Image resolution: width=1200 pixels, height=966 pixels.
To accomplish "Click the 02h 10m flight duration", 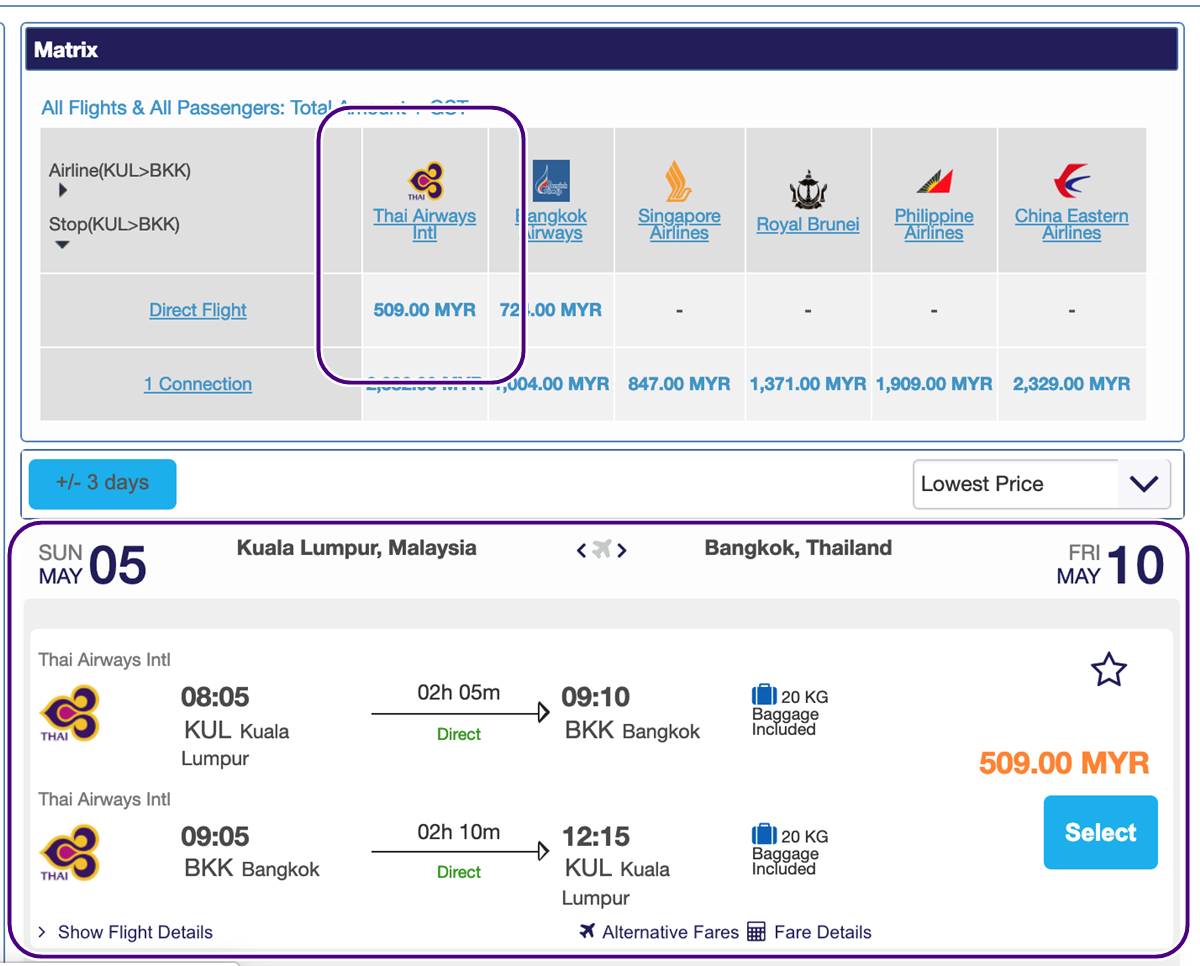I will pyautogui.click(x=459, y=832).
